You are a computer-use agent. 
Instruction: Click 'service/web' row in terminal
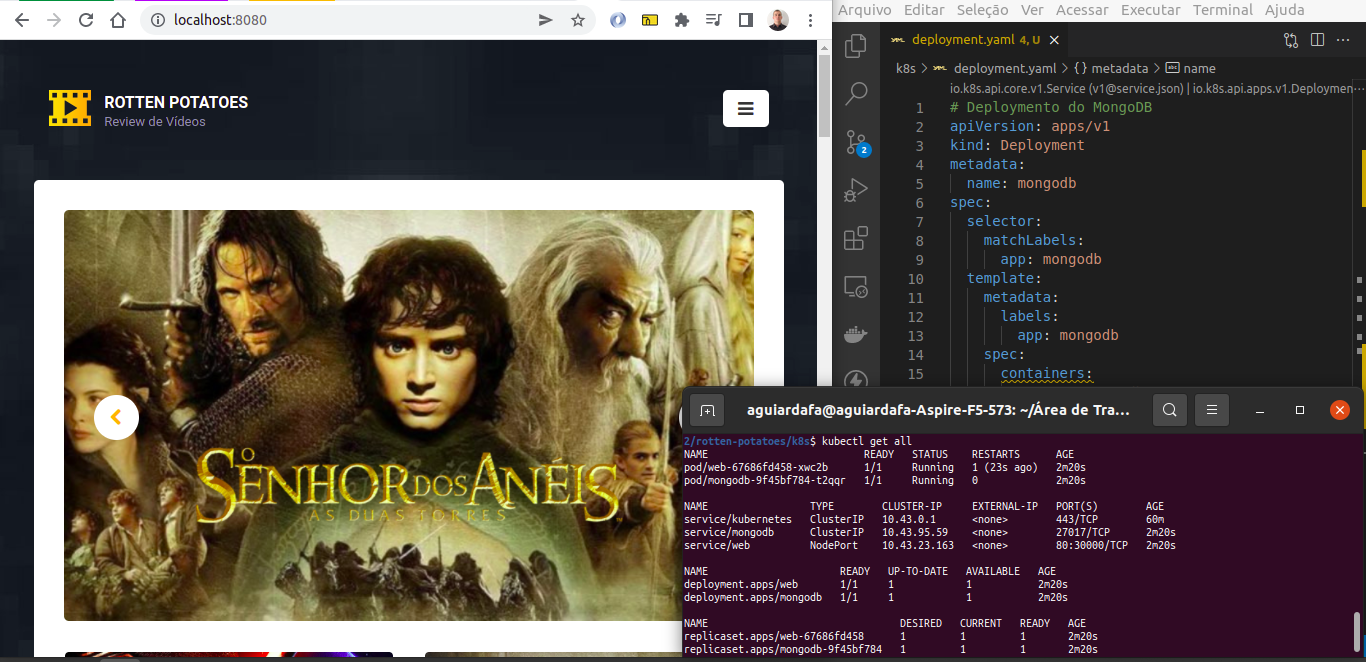[930, 545]
